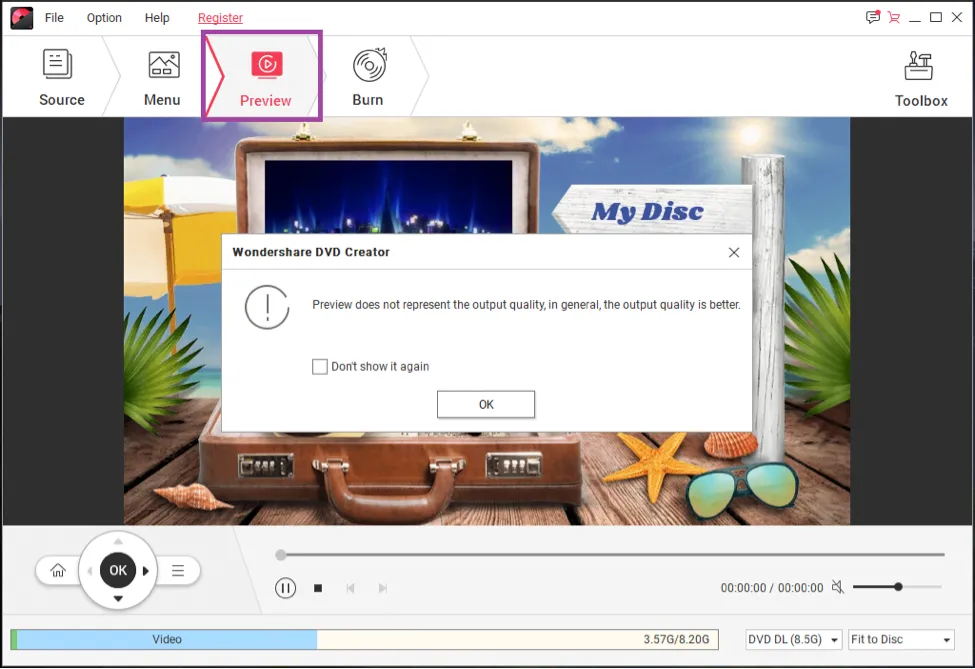This screenshot has width=975, height=669.
Task: Click the remote's list menu icon
Action: pyautogui.click(x=178, y=570)
